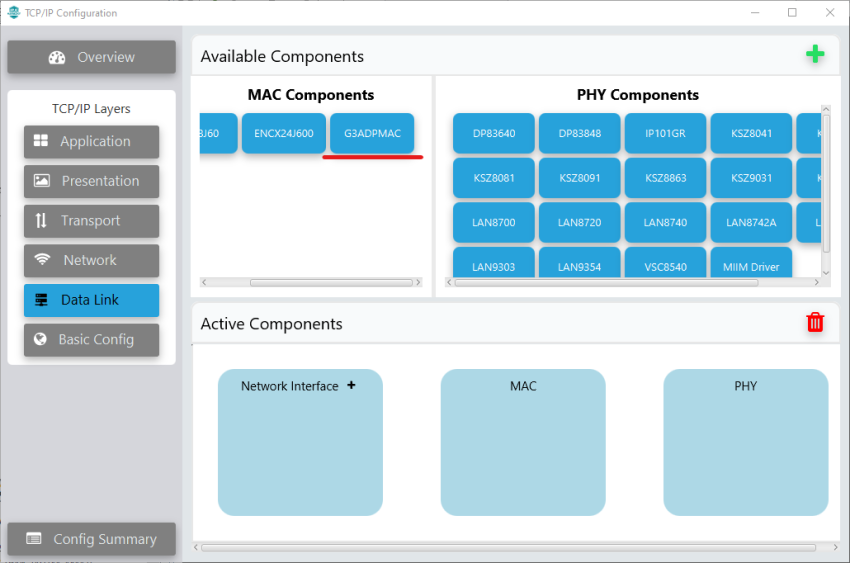The height and width of the screenshot is (563, 850).
Task: Select the G3ADPMAC MAC component
Action: [x=372, y=133]
